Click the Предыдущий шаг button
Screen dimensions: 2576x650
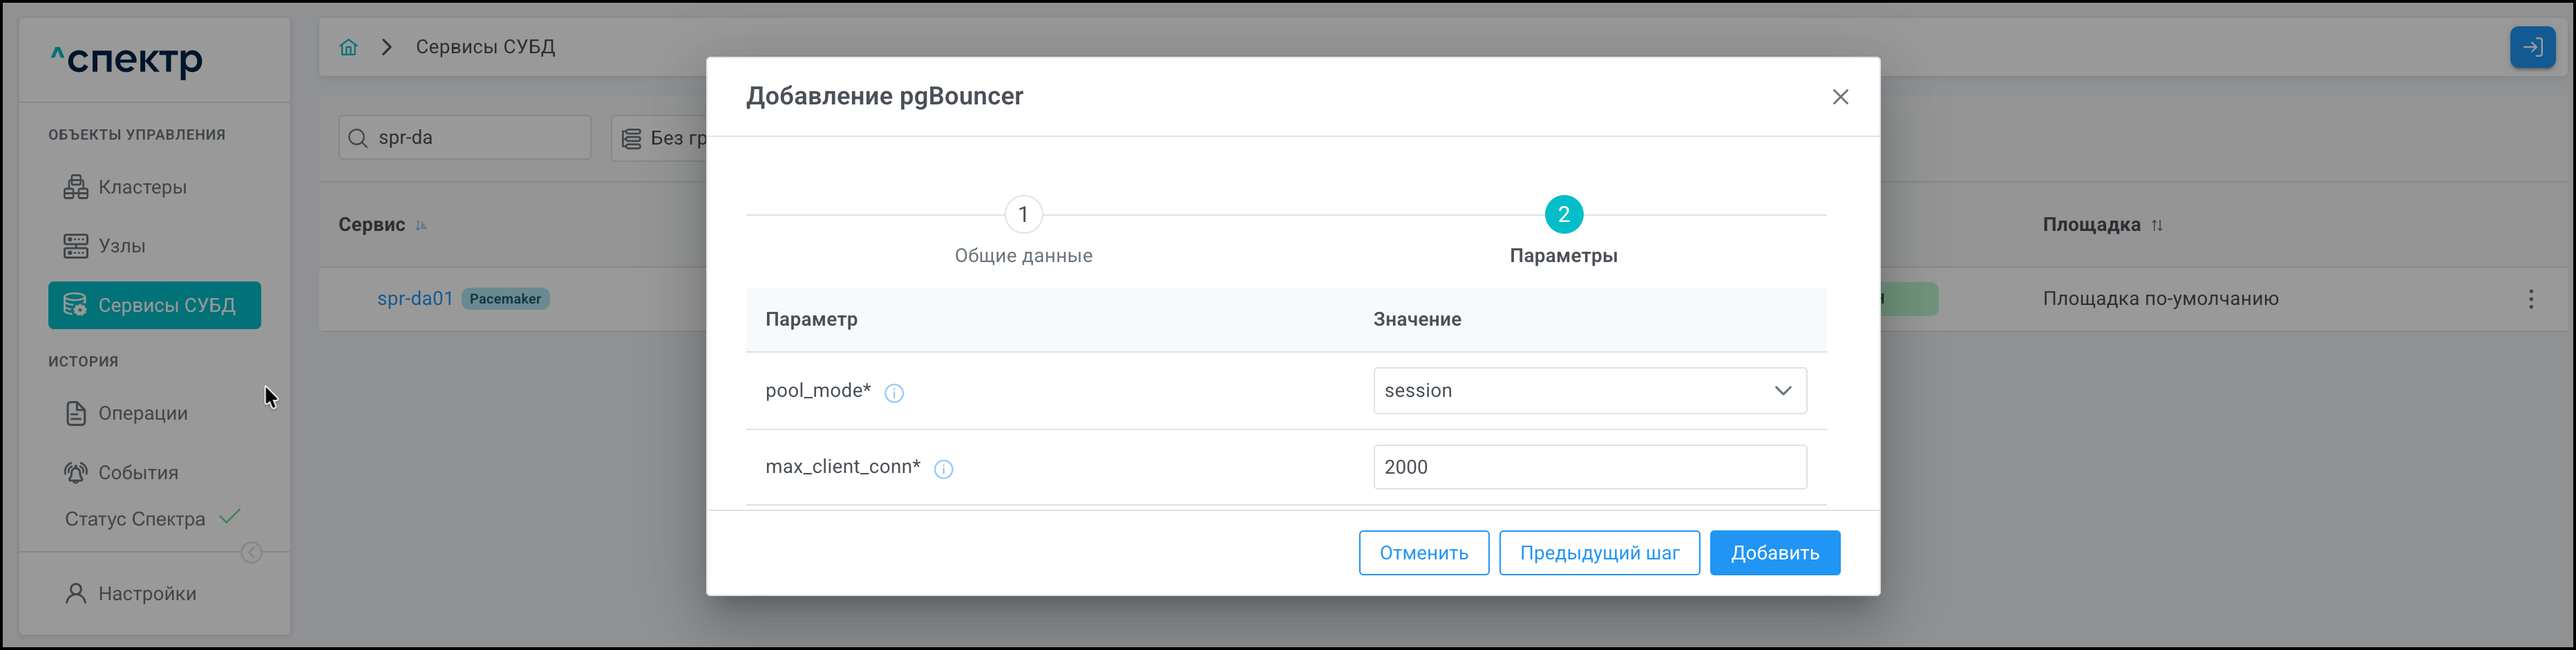click(x=1598, y=553)
